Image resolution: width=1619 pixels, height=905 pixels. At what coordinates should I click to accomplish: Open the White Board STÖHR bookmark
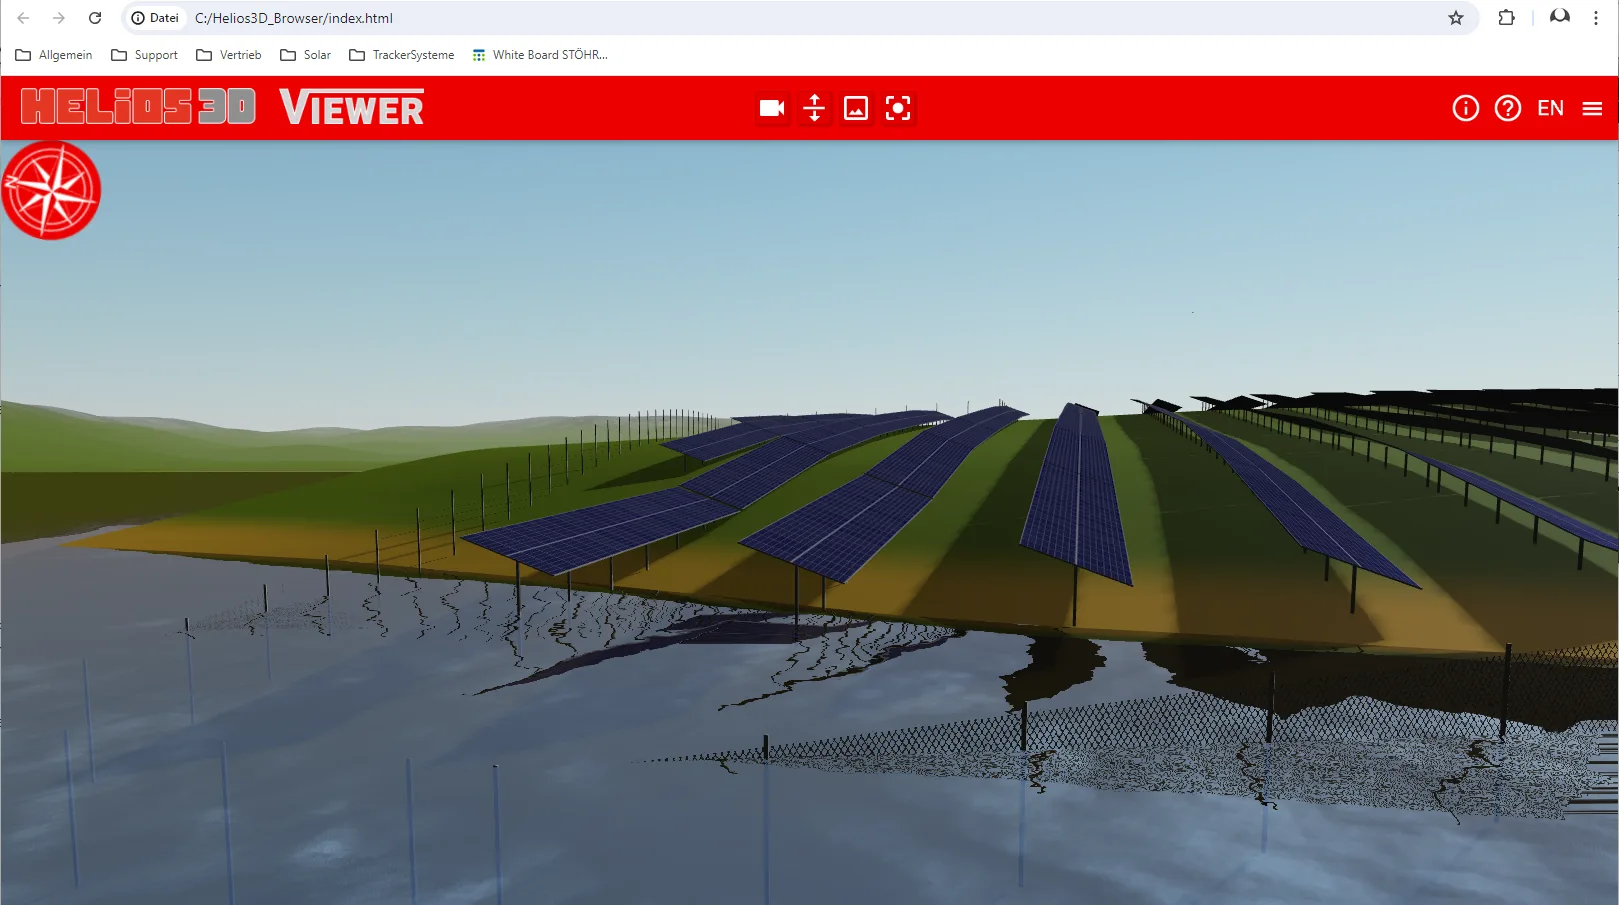(540, 55)
